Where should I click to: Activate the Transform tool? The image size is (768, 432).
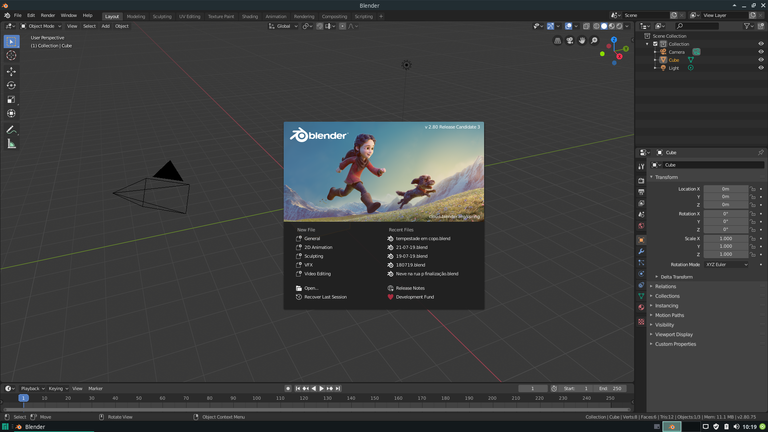[11, 113]
